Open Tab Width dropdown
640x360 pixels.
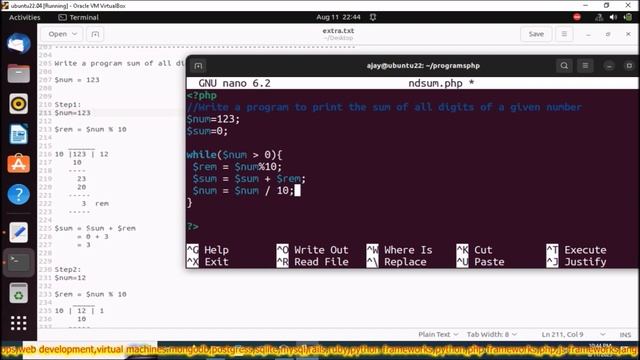click(x=491, y=335)
